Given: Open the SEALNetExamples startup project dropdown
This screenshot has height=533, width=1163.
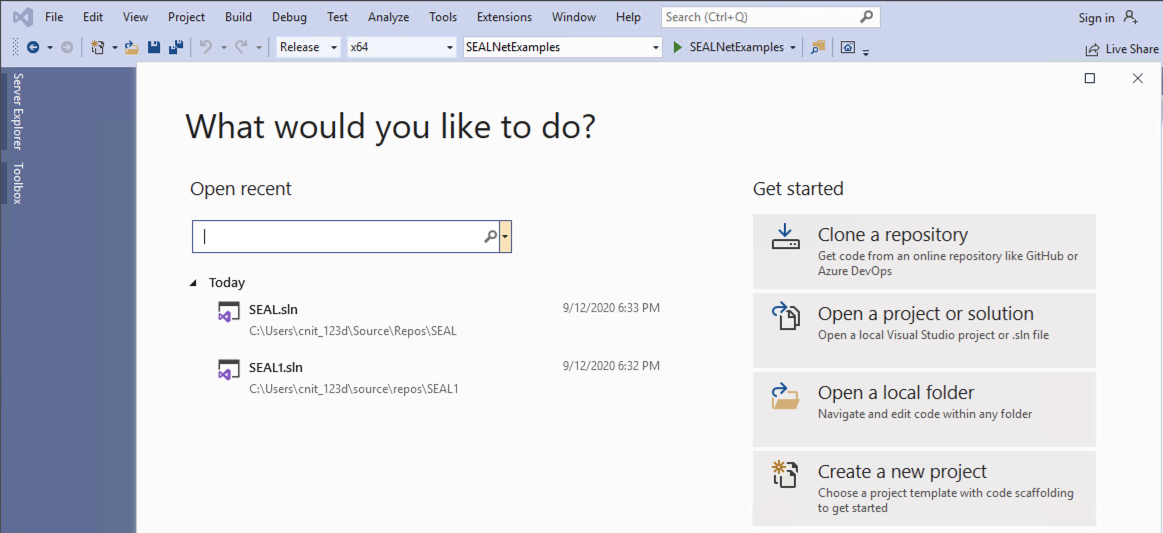Looking at the screenshot, I should click(x=656, y=47).
